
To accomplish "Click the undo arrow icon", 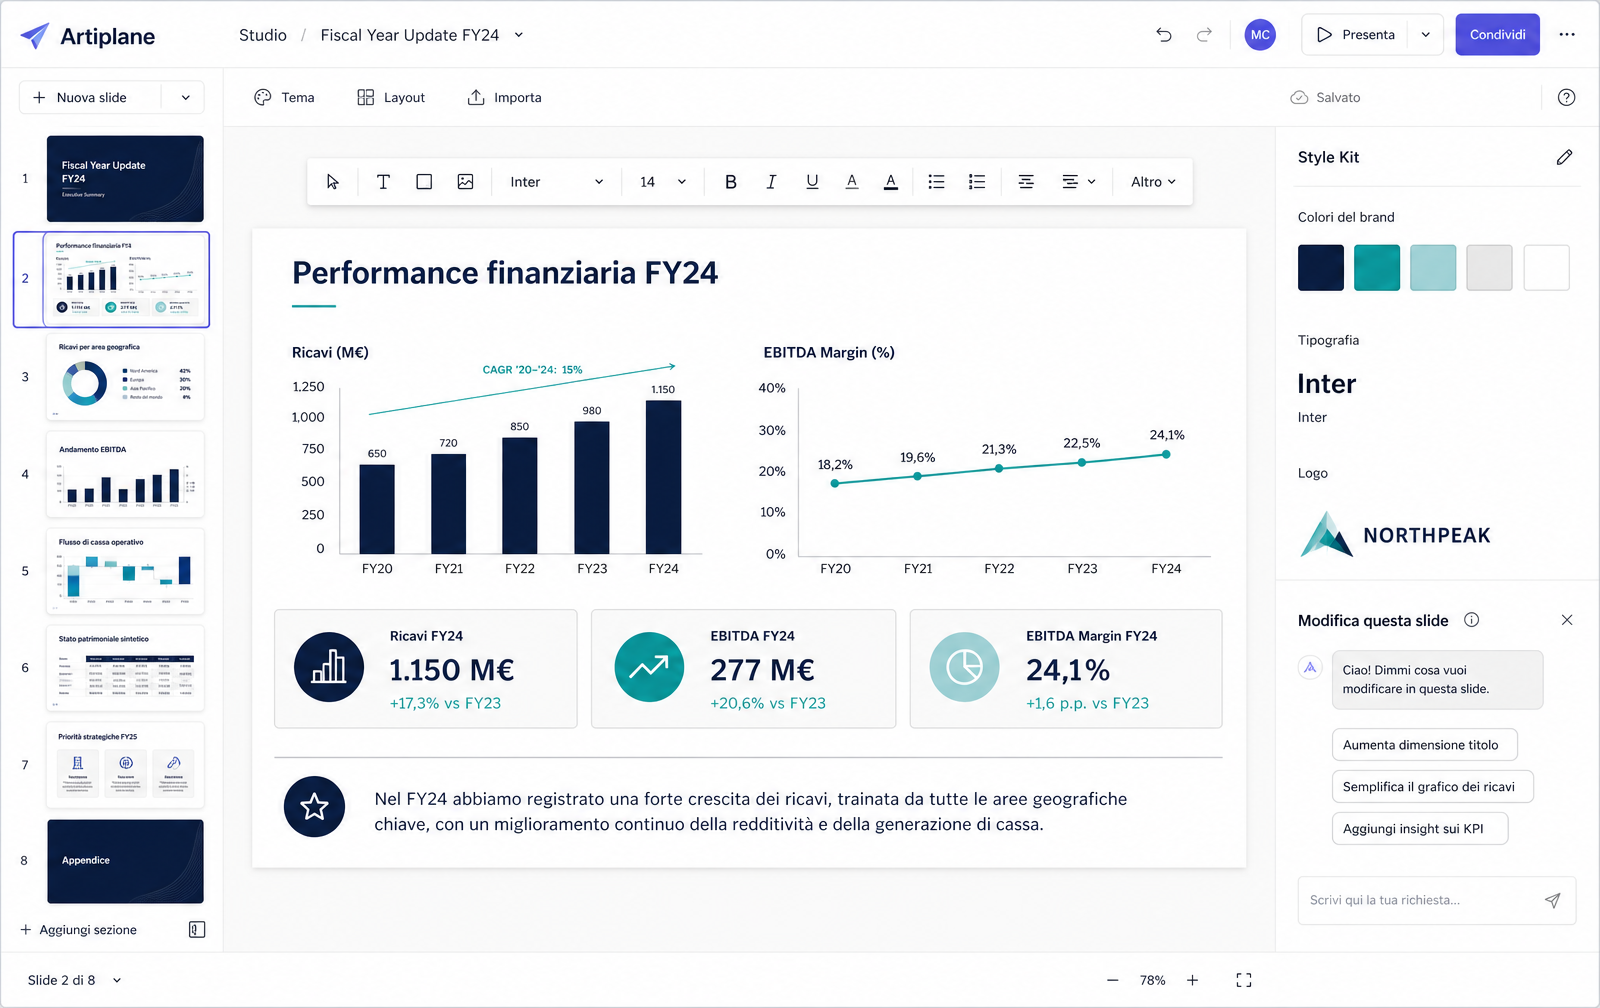I will coord(1164,35).
